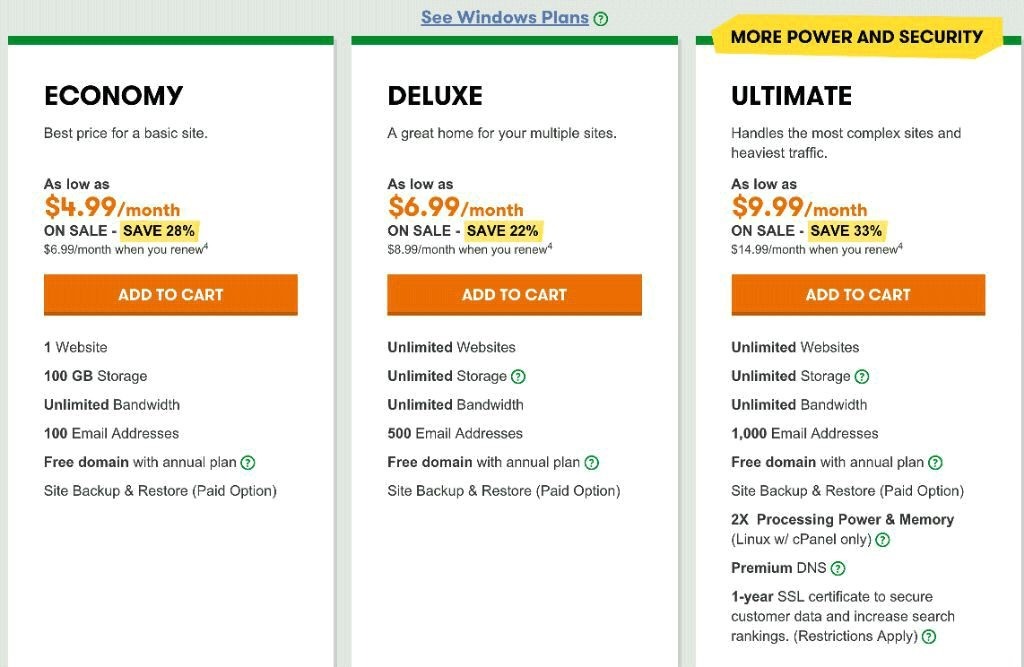This screenshot has height=667, width=1024.
Task: Click help icon beside See Windows Plans
Action: tap(601, 19)
